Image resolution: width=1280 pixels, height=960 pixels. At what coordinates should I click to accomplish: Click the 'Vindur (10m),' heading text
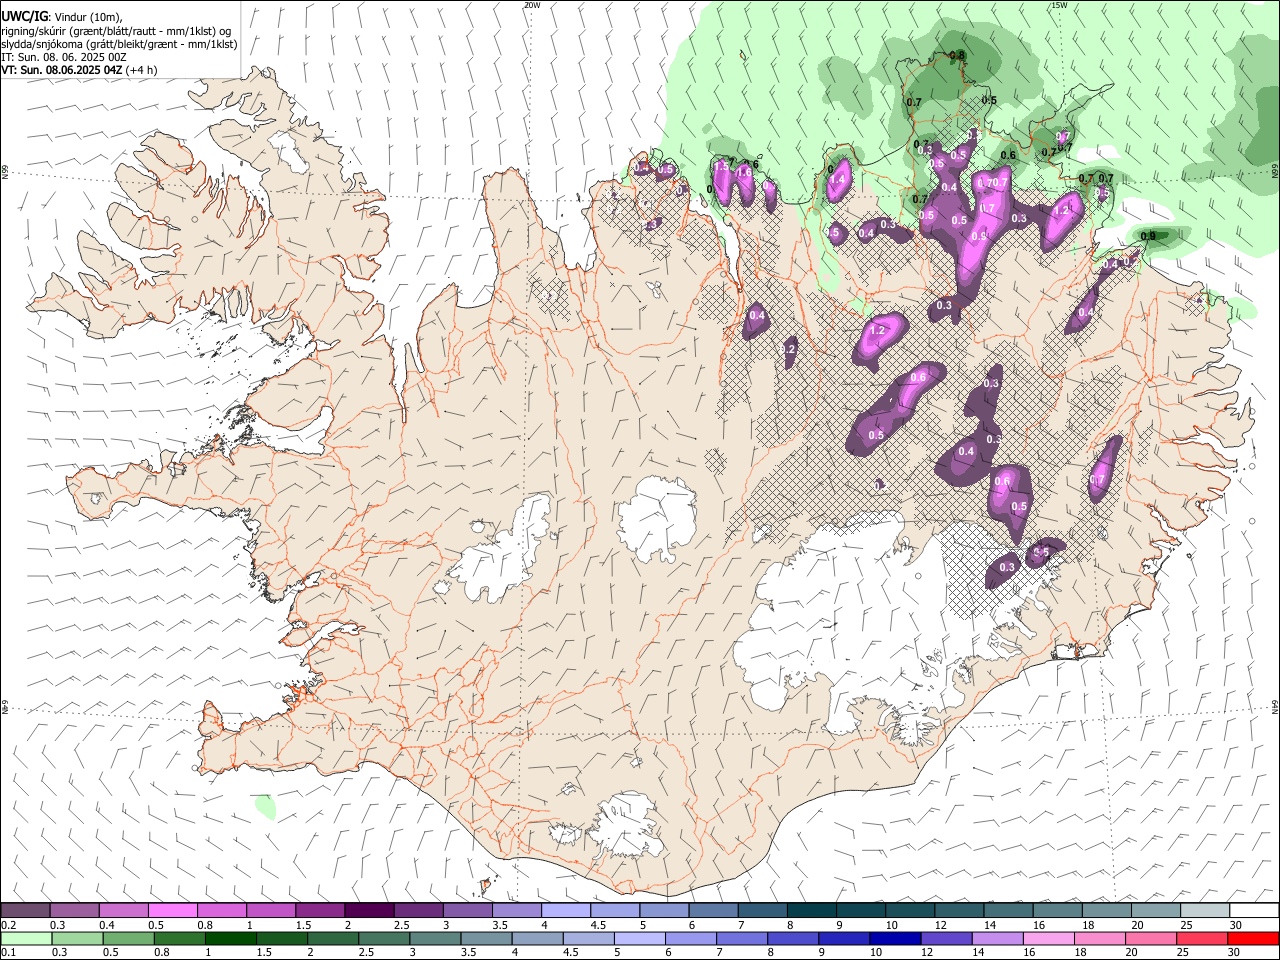point(88,16)
